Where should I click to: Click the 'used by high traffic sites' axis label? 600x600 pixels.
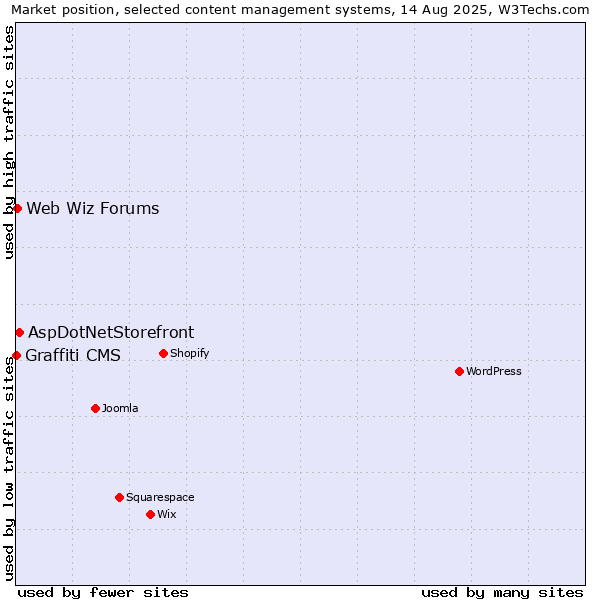8,142
